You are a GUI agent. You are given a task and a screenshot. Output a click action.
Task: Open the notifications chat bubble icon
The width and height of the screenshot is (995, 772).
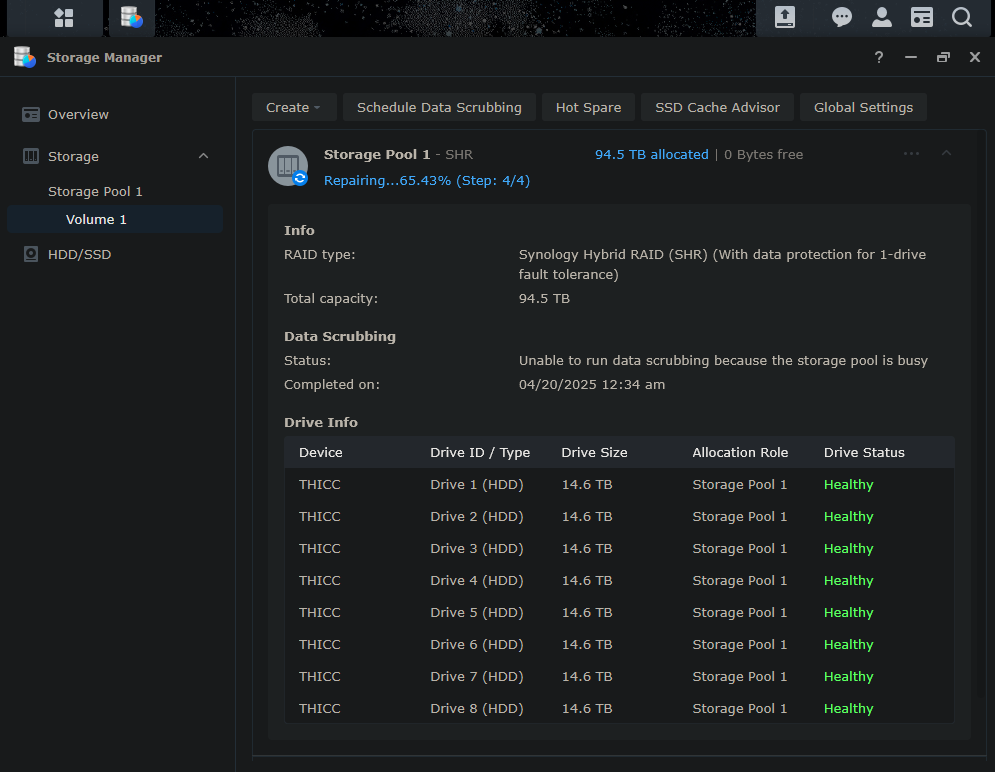pos(842,18)
